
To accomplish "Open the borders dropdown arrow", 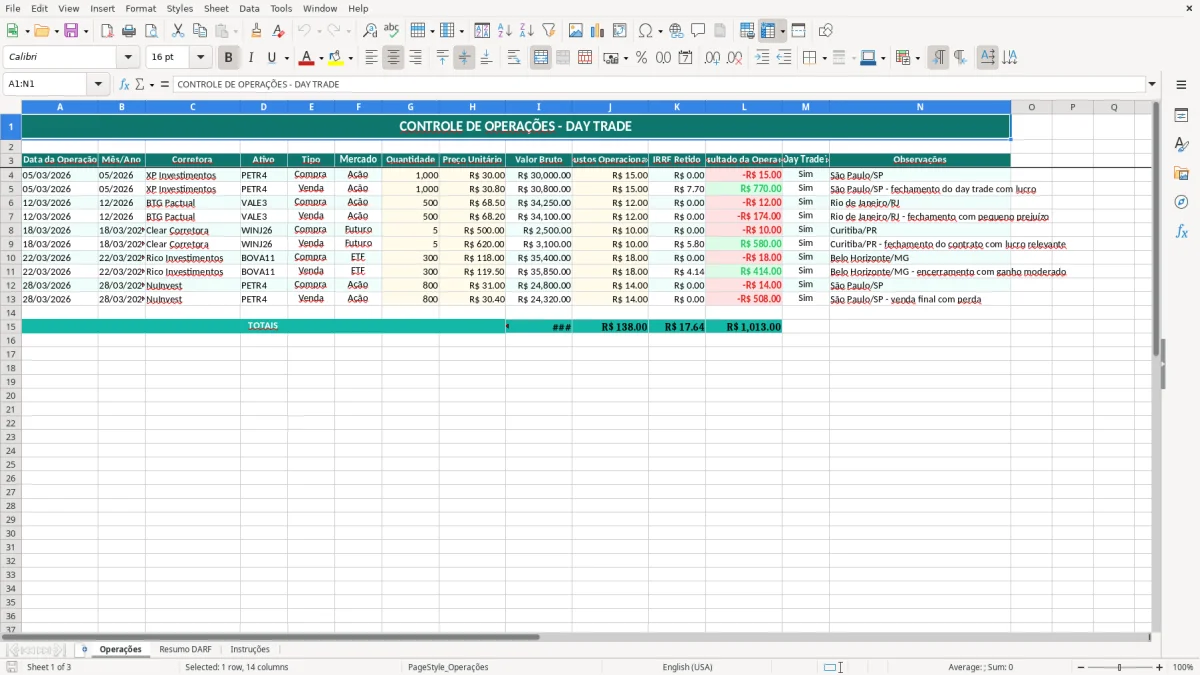I will click(825, 58).
